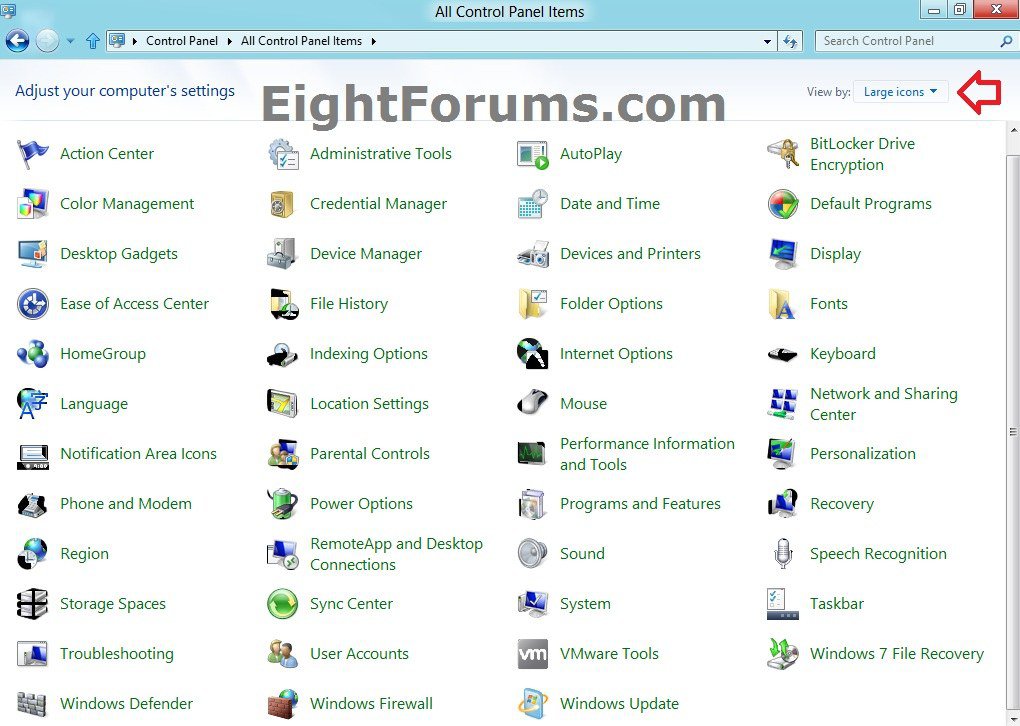
Task: Click the Back navigation button
Action: pyautogui.click(x=17, y=41)
